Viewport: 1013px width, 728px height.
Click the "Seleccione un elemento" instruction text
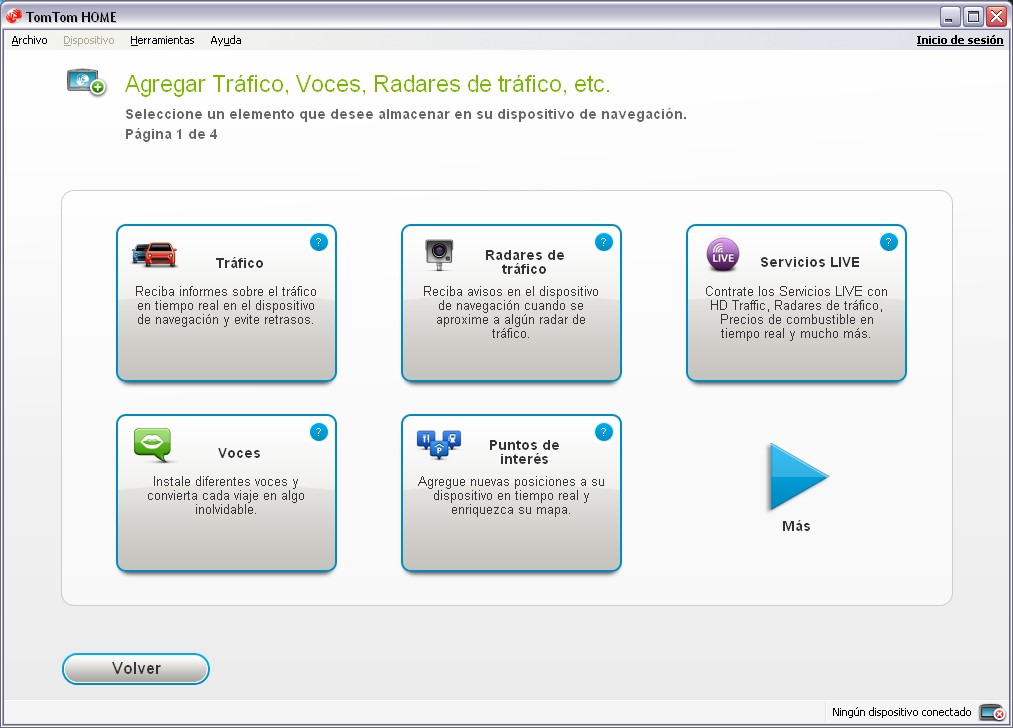[406, 114]
